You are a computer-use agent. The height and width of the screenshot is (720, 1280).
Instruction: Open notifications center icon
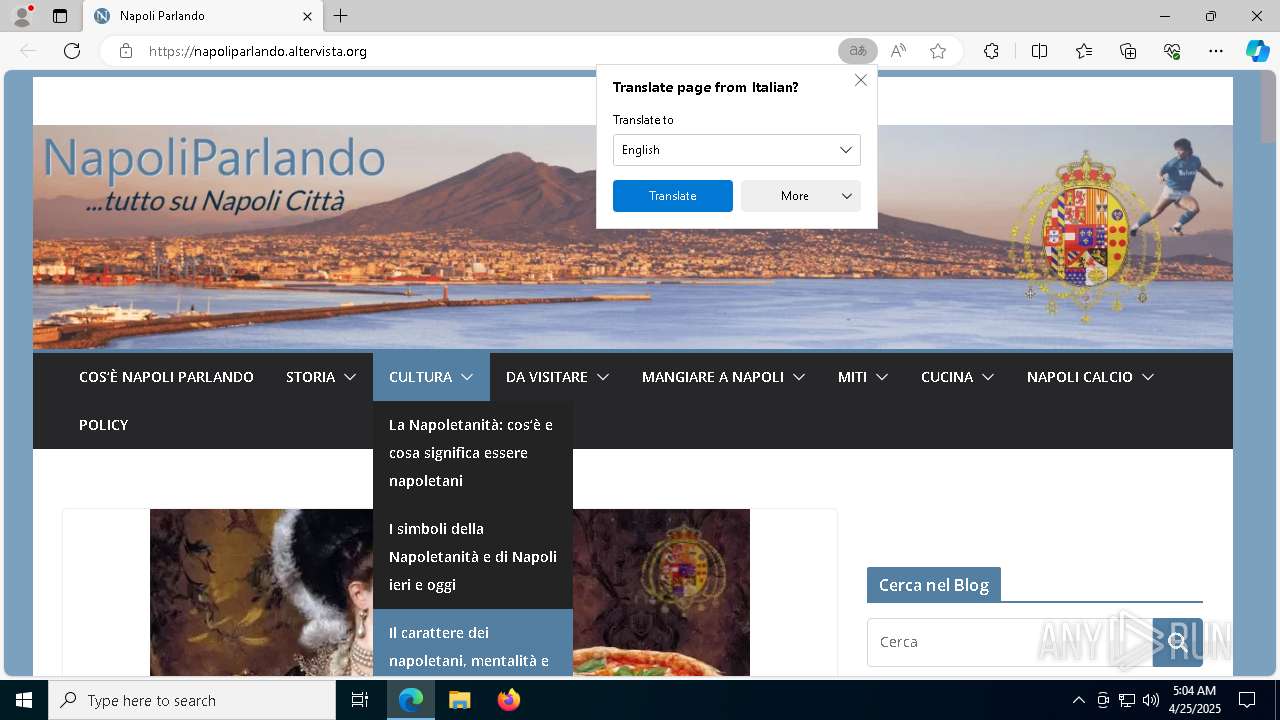[1247, 700]
